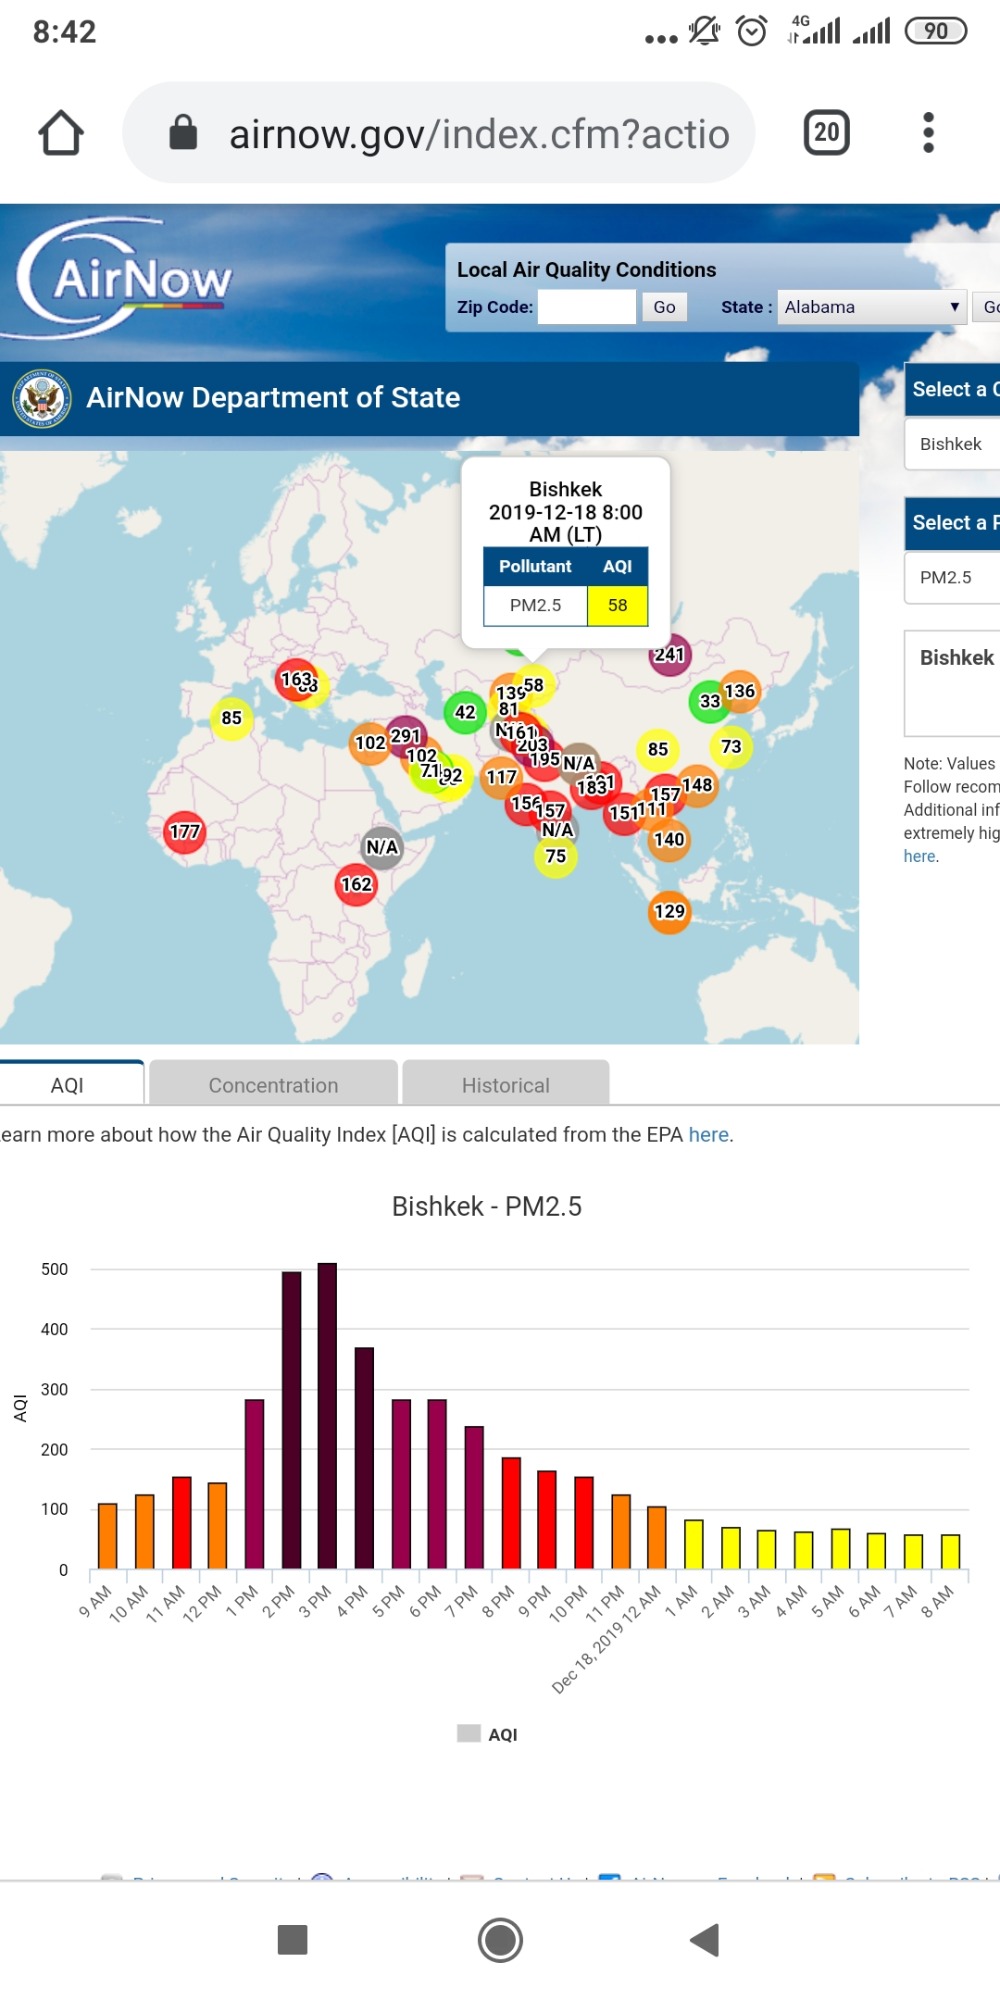Tap the Android back navigation button
The width and height of the screenshot is (1000, 2000).
(705, 1939)
